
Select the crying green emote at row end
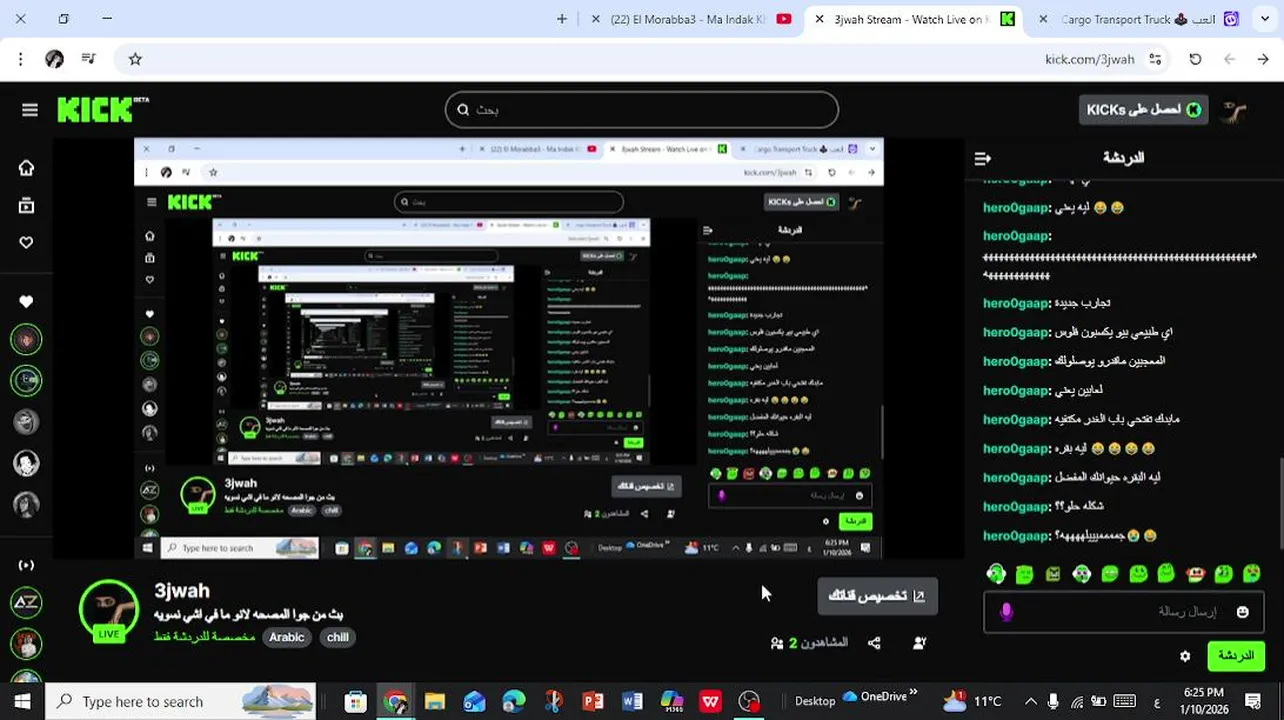[x=1251, y=574]
